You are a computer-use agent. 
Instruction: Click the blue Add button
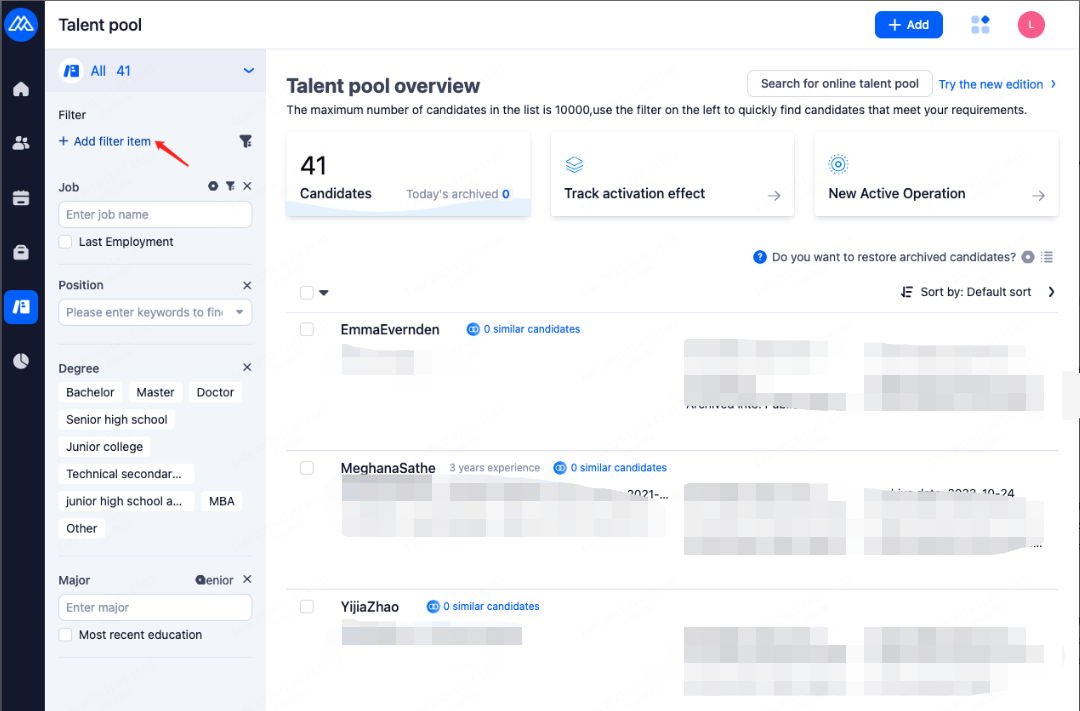click(x=908, y=25)
